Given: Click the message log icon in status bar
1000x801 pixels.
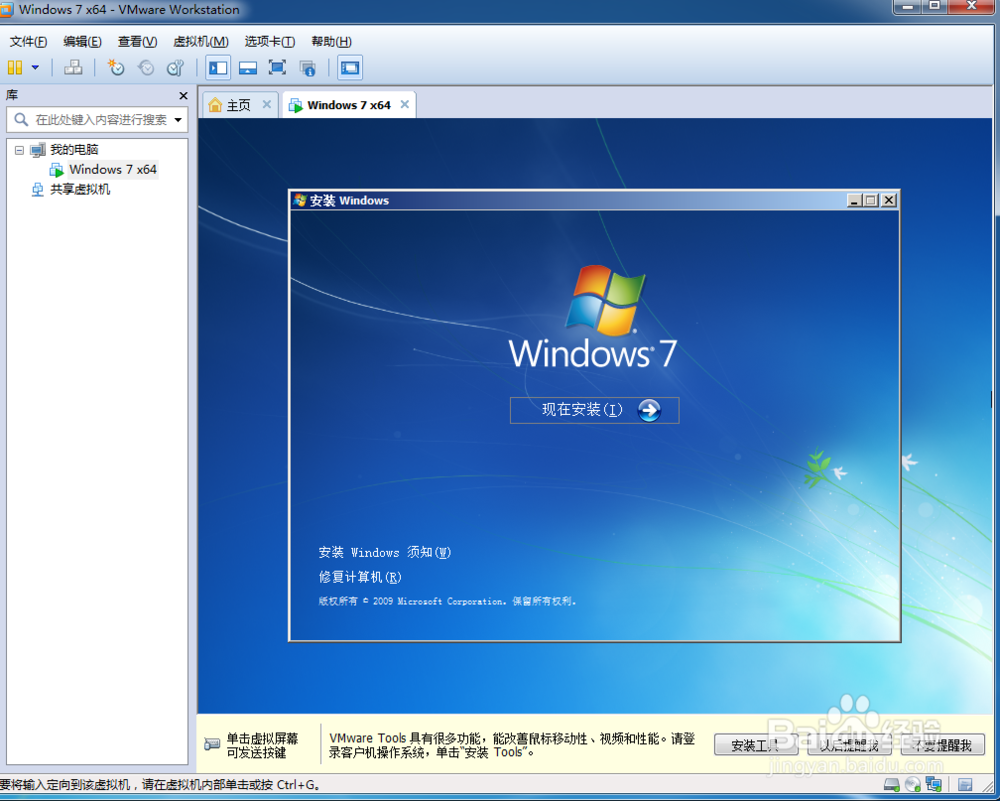Looking at the screenshot, I should pos(966,784).
